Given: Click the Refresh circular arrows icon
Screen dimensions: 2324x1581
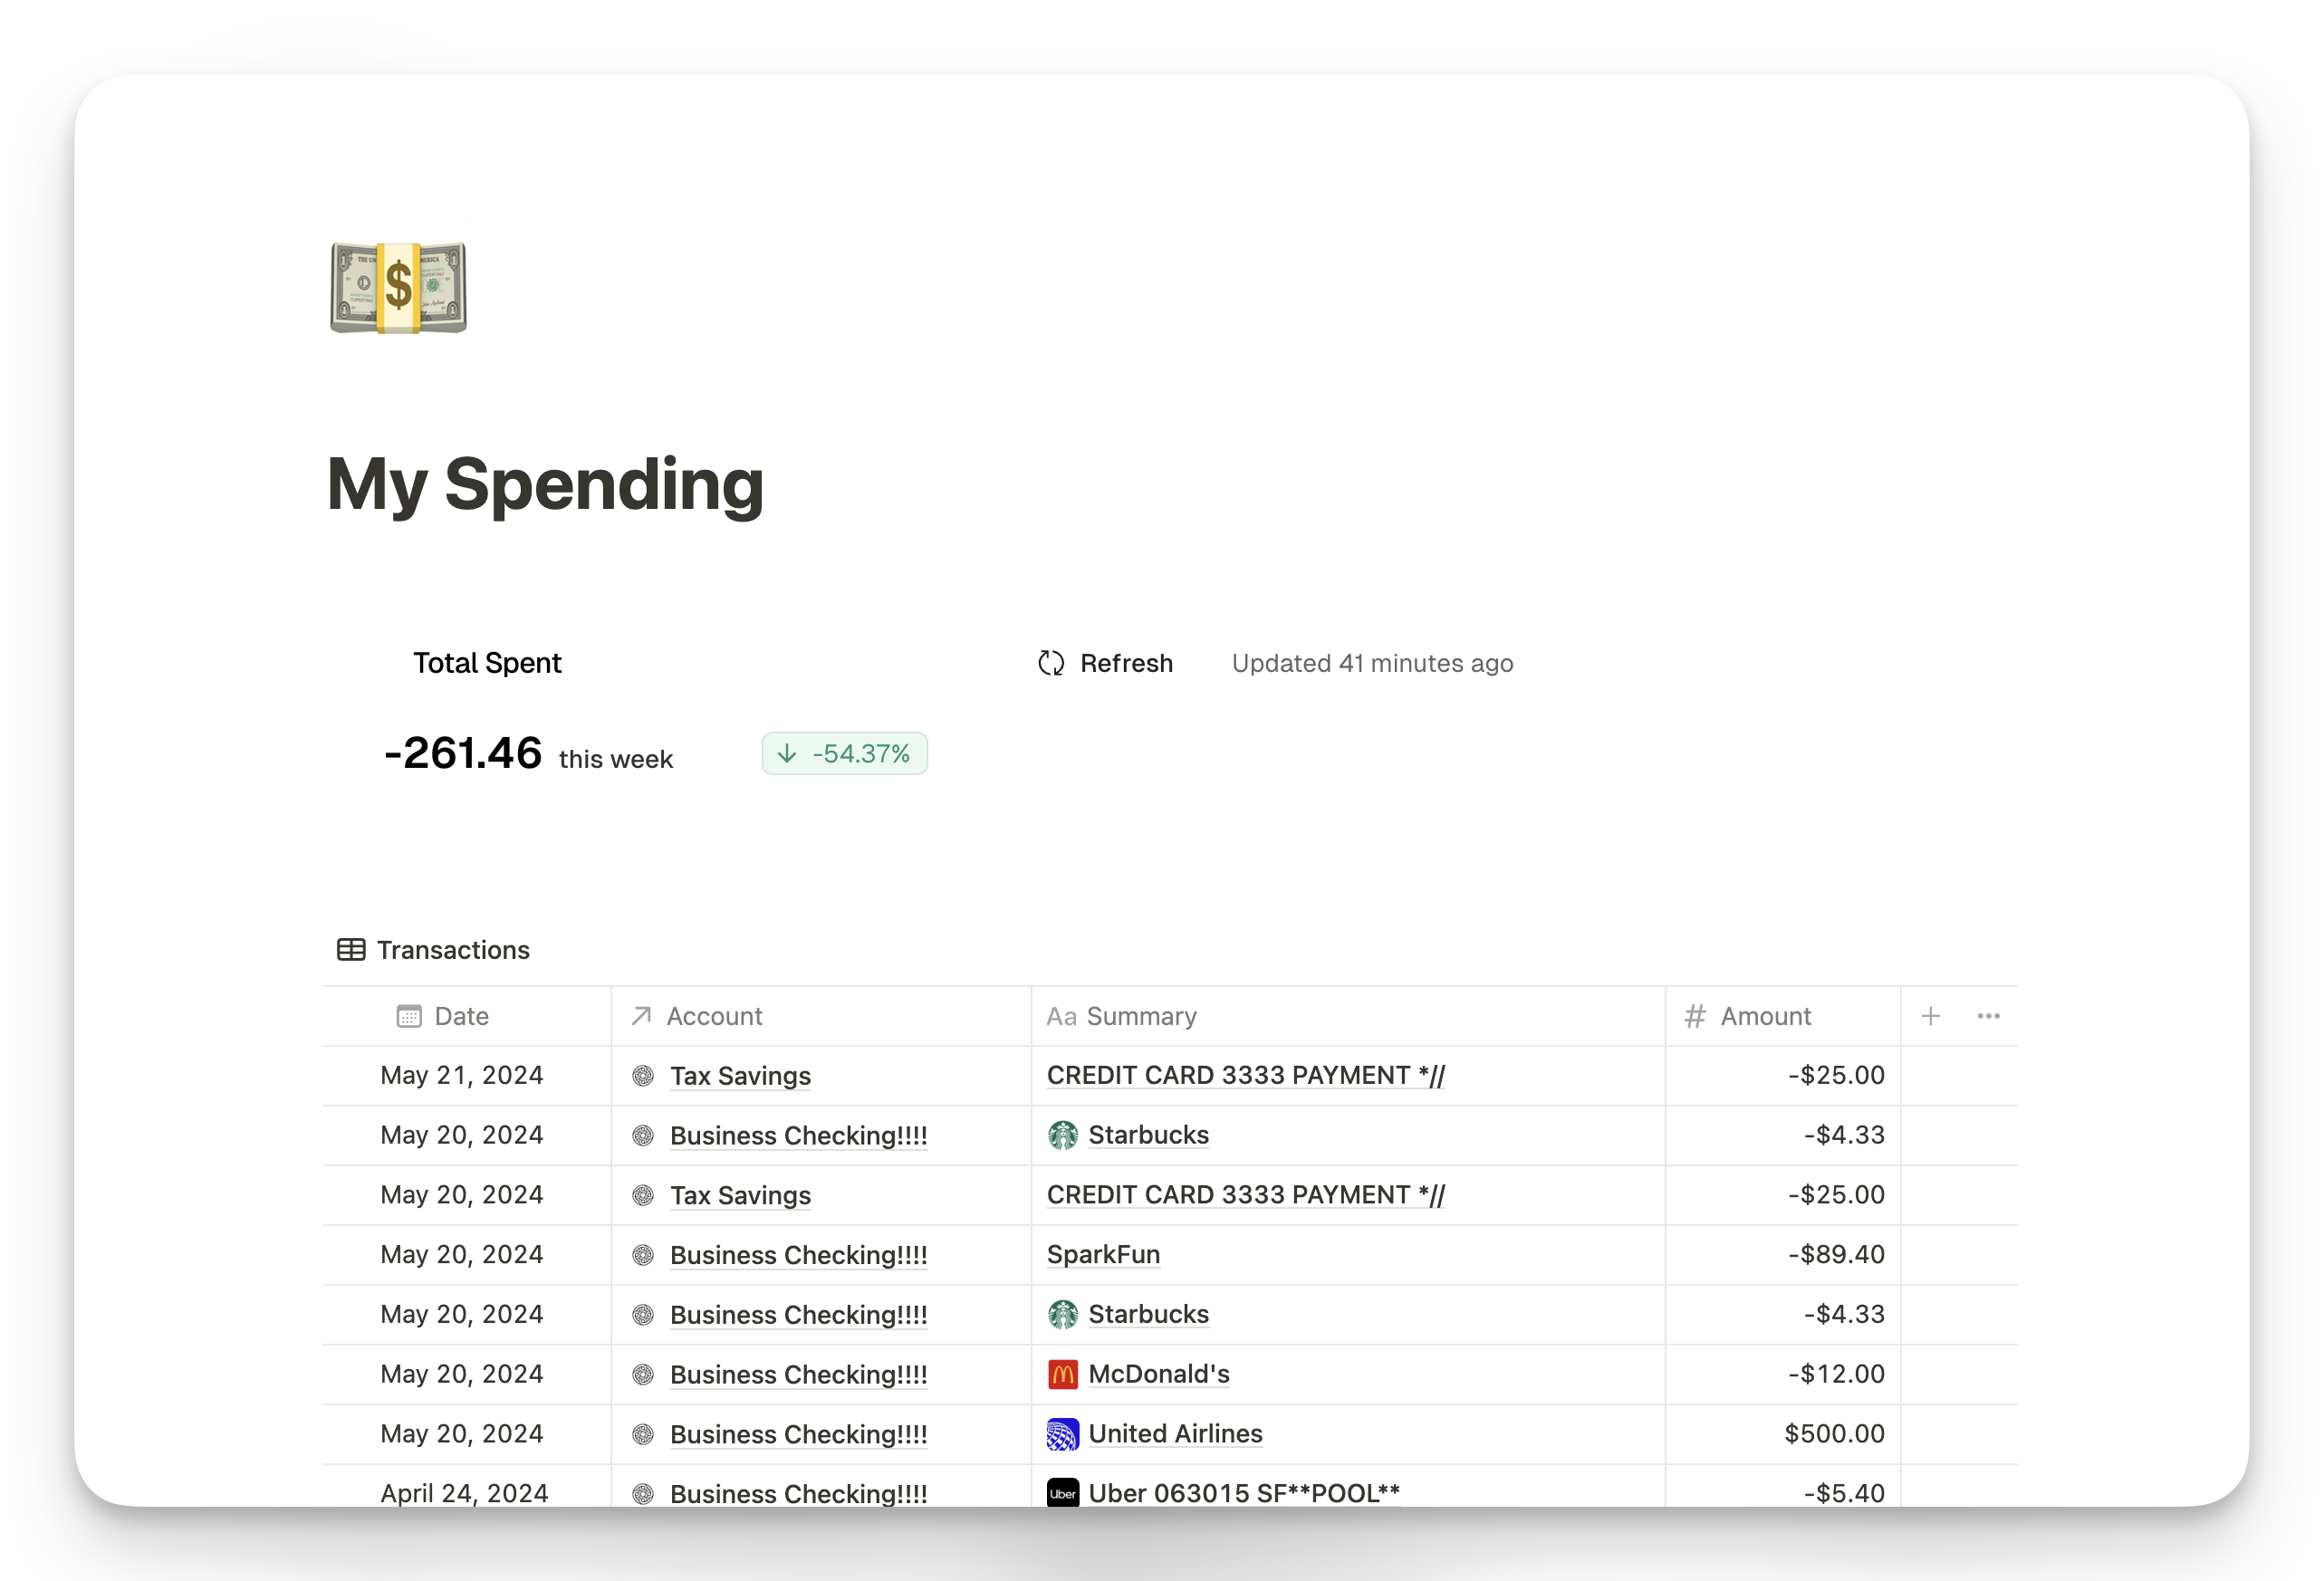Looking at the screenshot, I should tap(1051, 663).
